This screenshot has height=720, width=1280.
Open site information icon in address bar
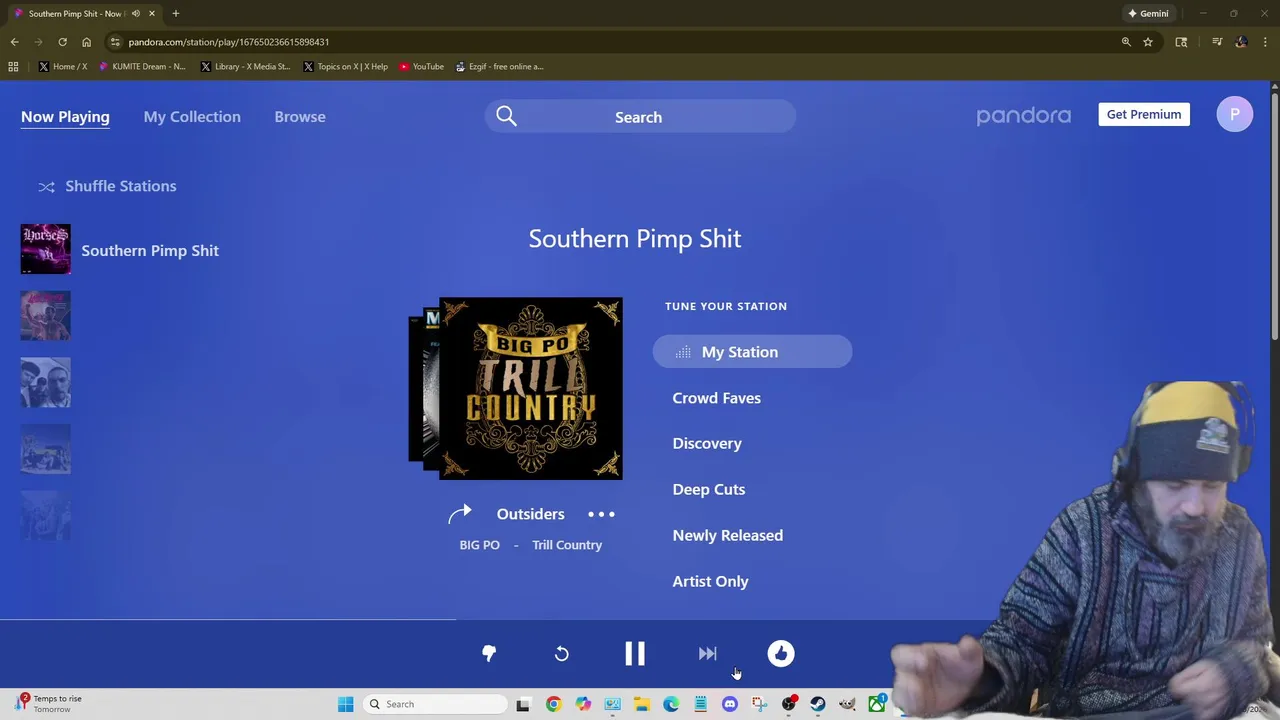pos(115,42)
